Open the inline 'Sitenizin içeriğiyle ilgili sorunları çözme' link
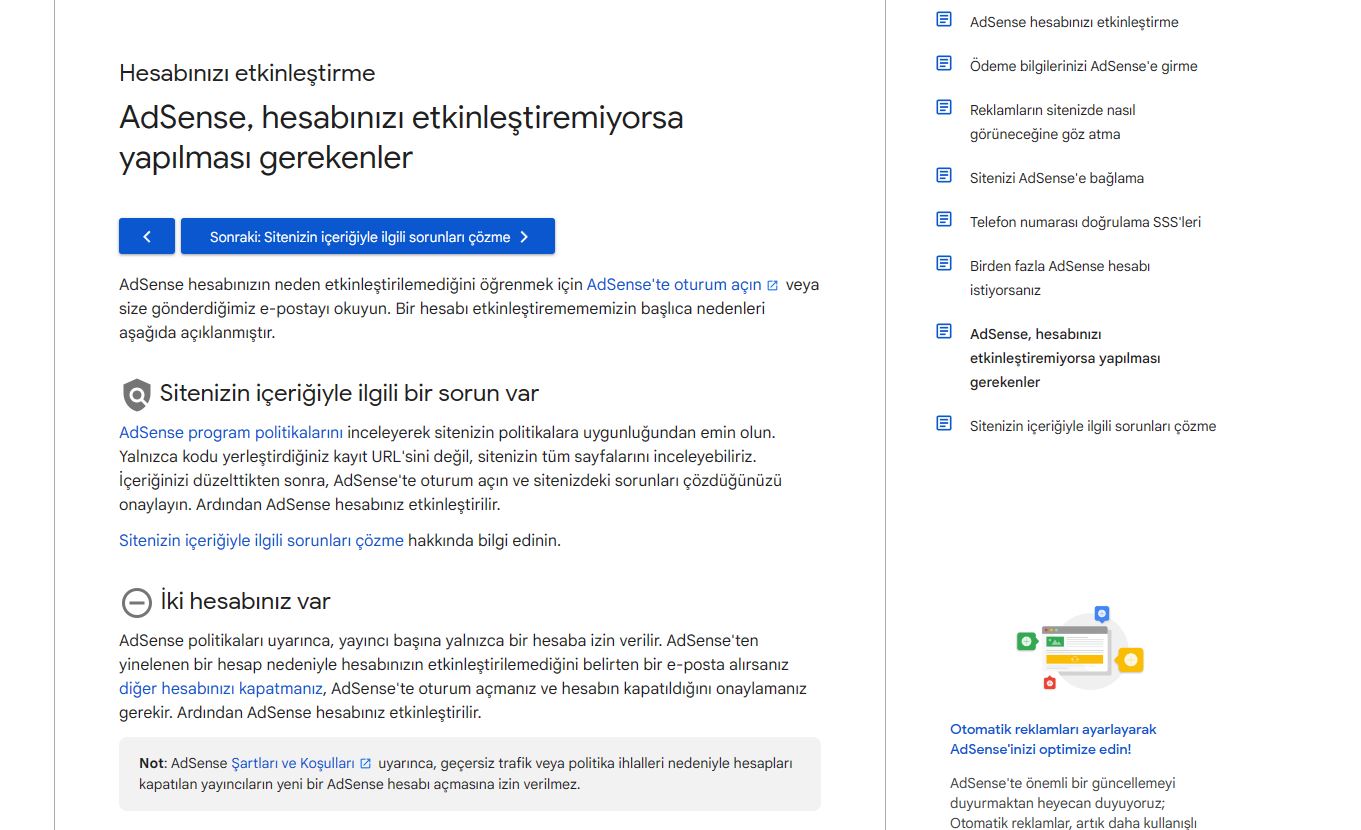Screen dimensions: 1361x830 pos(261,540)
